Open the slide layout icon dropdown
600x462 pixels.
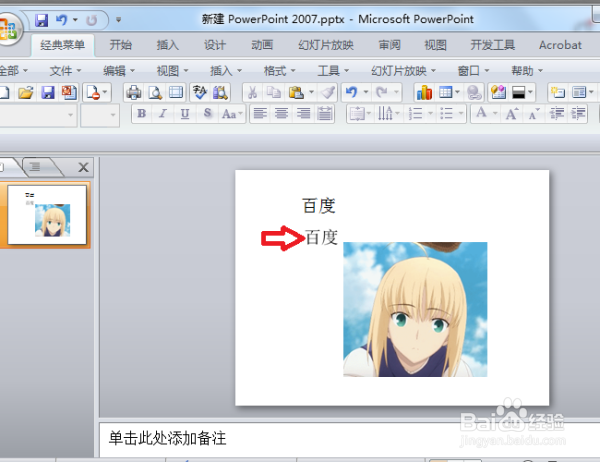(x=591, y=92)
